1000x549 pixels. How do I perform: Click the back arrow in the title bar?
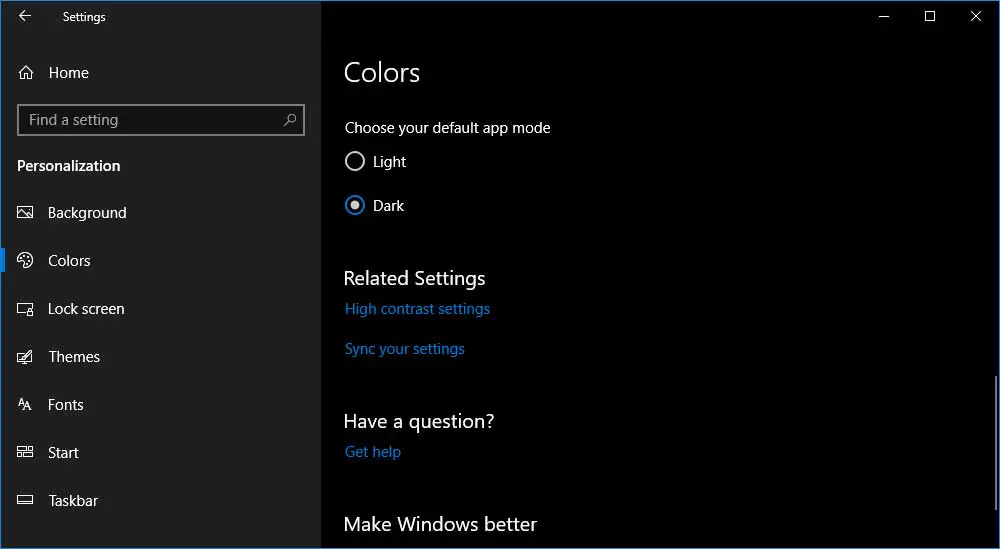pyautogui.click(x=25, y=16)
